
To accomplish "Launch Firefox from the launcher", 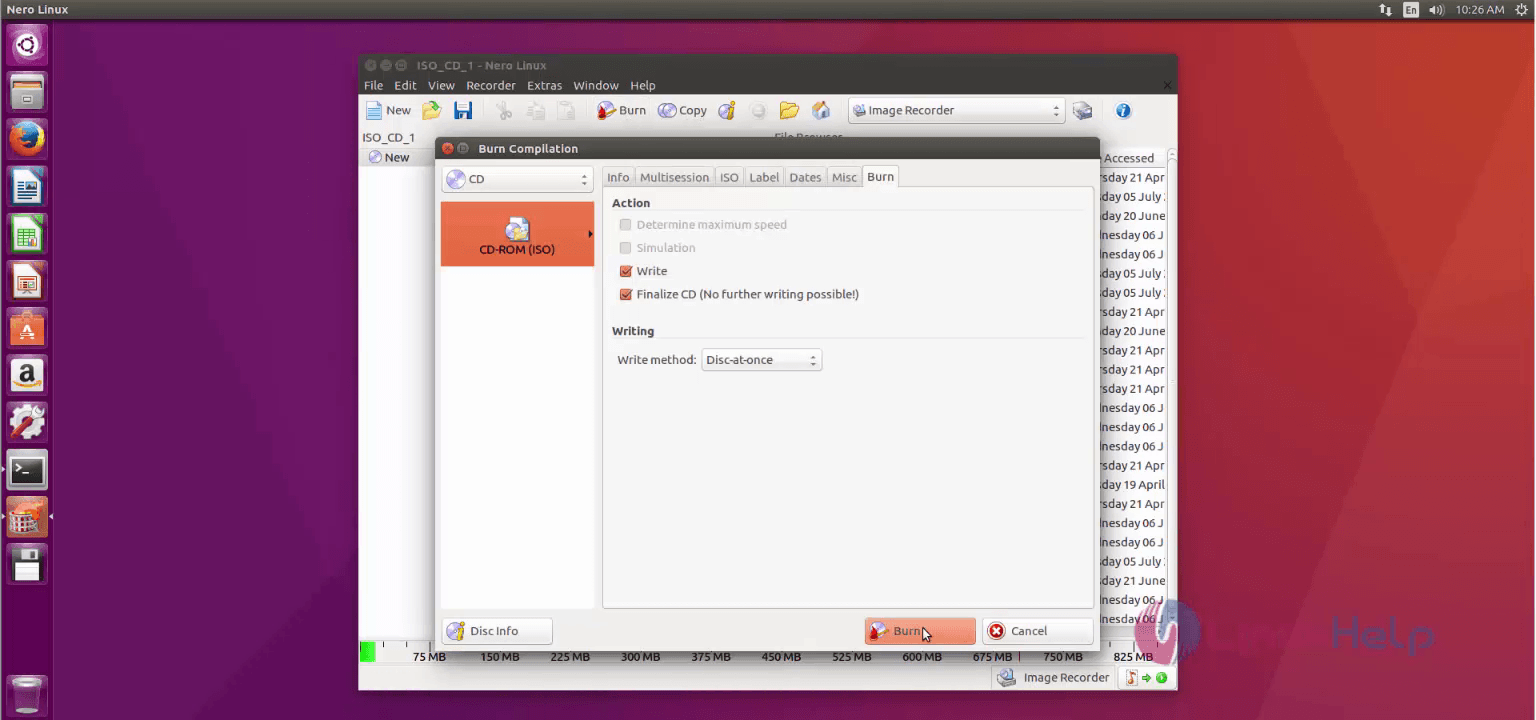I will 27,139.
